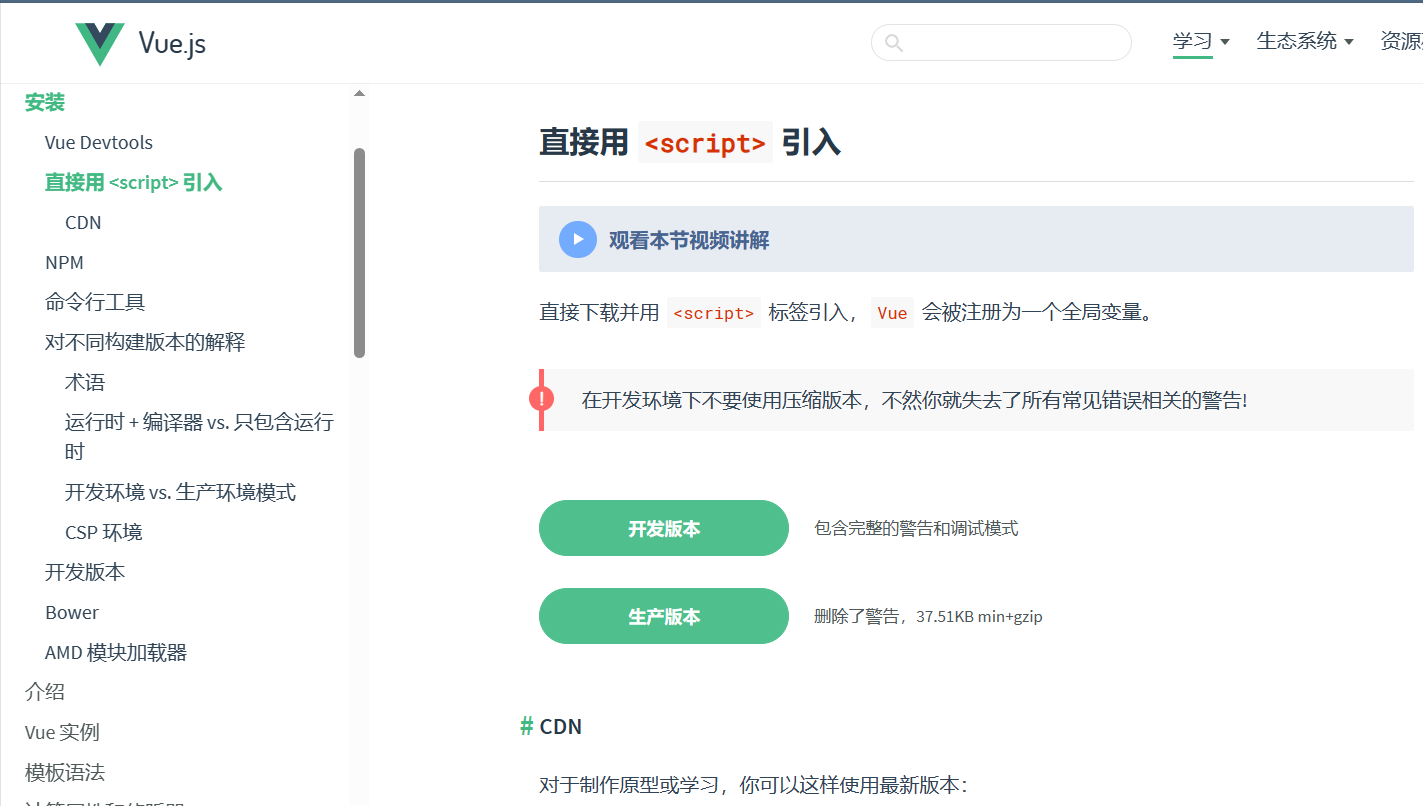This screenshot has width=1423, height=806.
Task: Click the 直接用 <script> 引入 page heading
Action: pyautogui.click(x=690, y=142)
